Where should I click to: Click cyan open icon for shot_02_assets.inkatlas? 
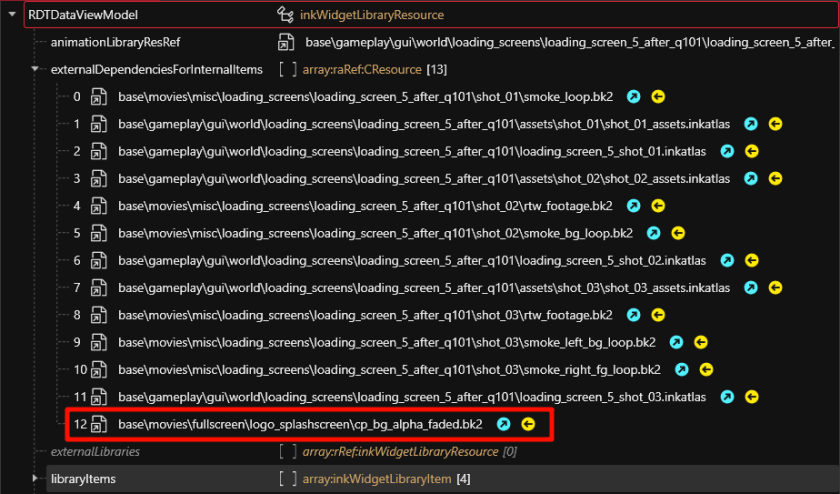coord(751,178)
